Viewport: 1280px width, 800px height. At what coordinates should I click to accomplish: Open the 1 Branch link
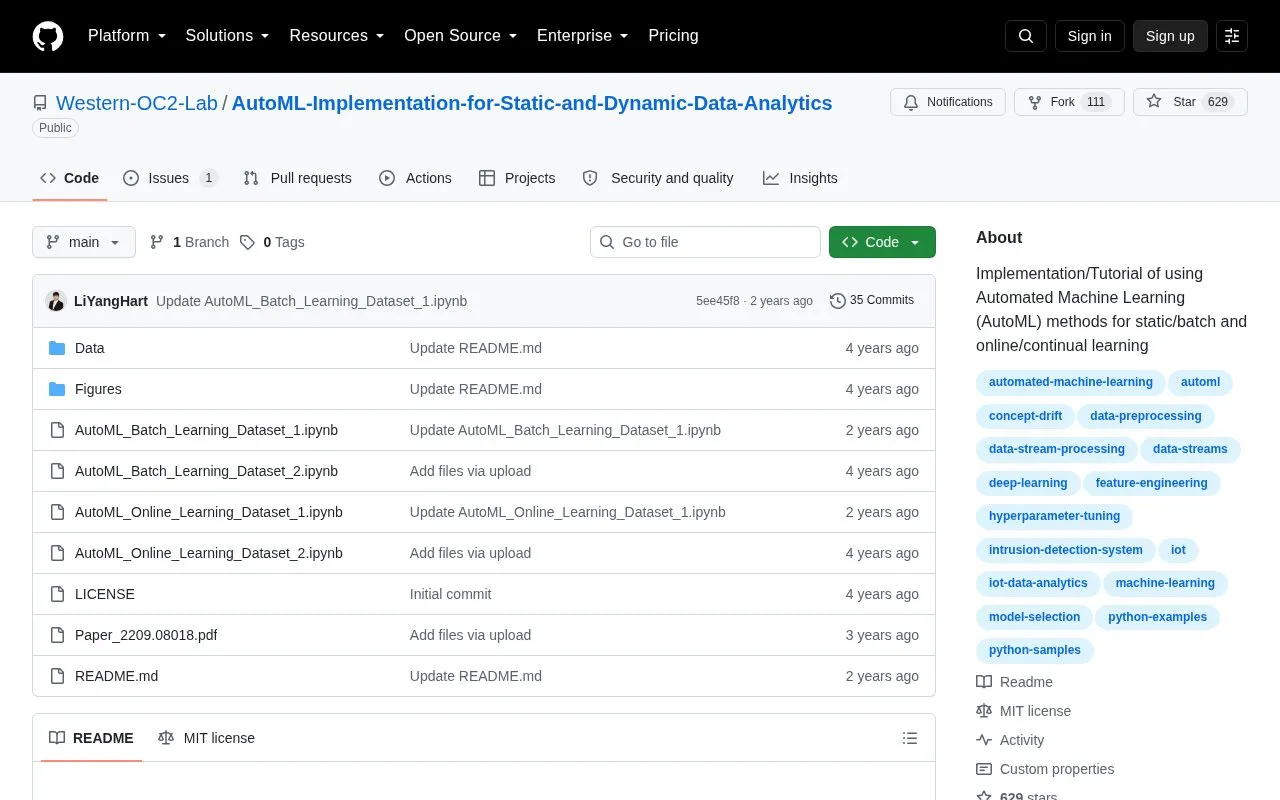pos(189,242)
